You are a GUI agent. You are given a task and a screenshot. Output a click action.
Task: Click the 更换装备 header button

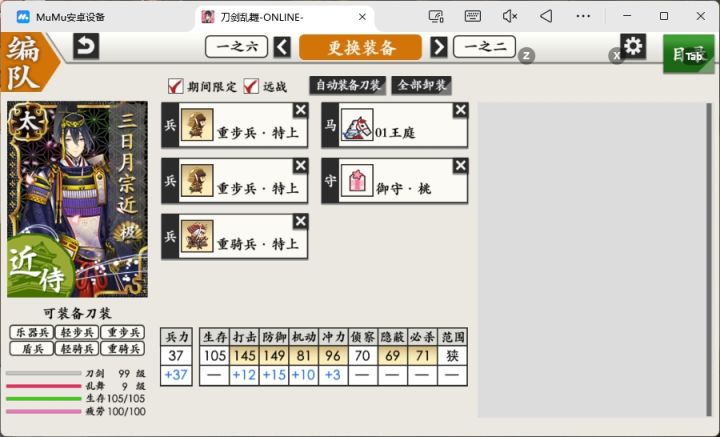360,47
